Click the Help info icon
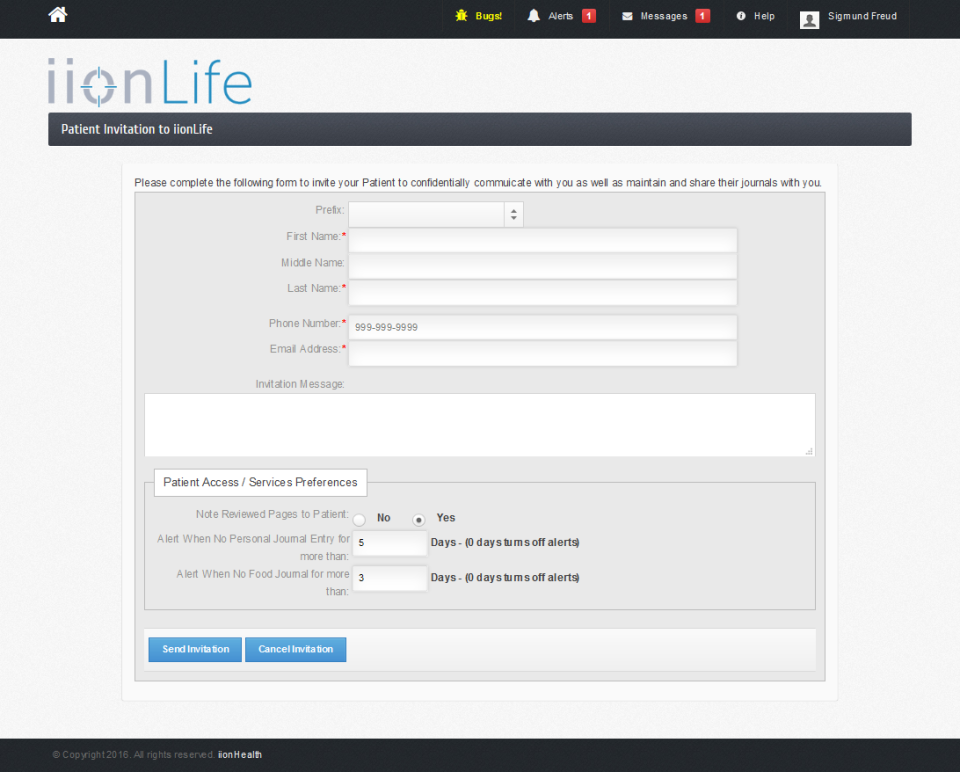This screenshot has width=960, height=772. pos(741,16)
